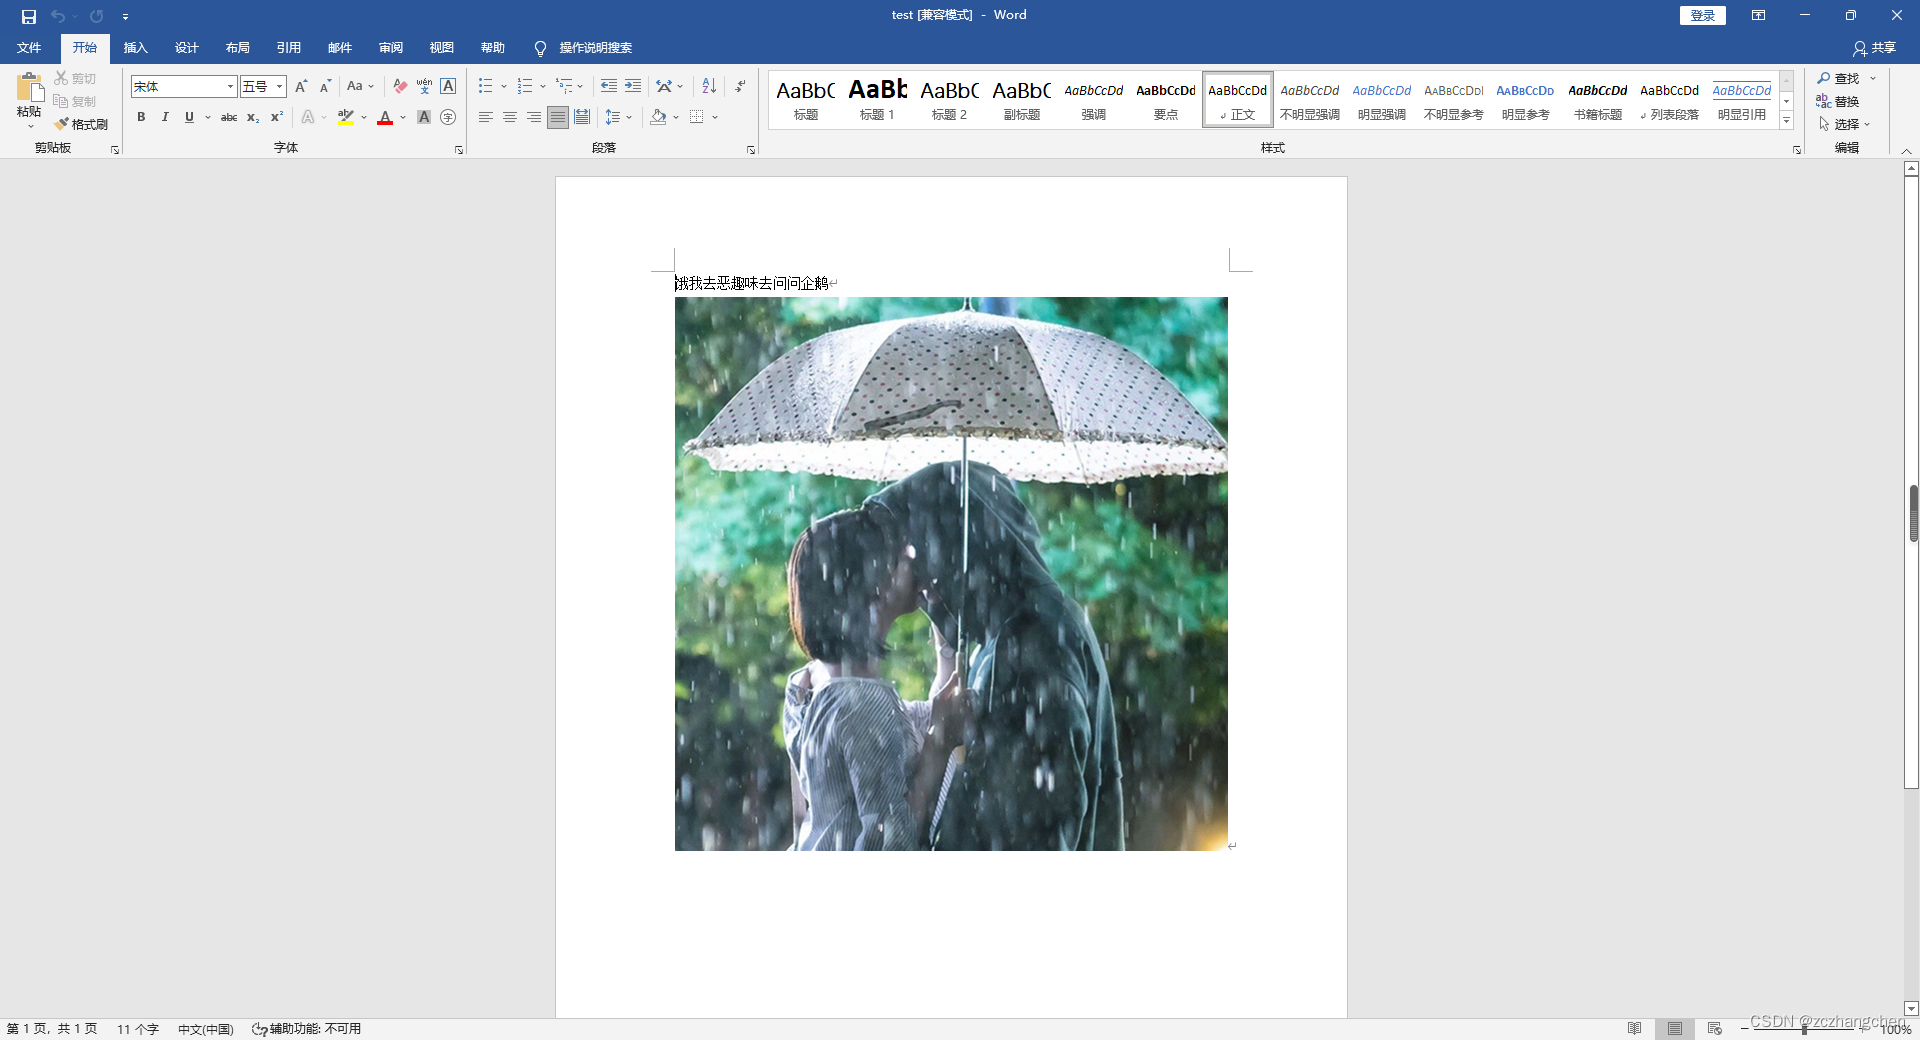
Task: Toggle bold formatting
Action: pyautogui.click(x=141, y=117)
